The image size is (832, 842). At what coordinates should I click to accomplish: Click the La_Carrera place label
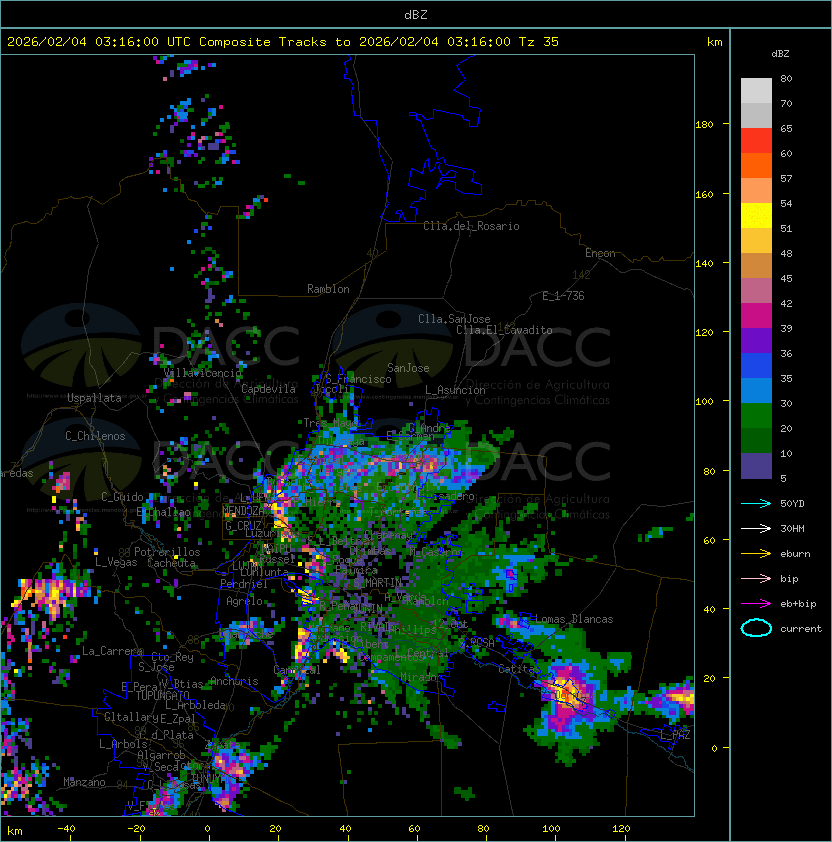pos(112,651)
